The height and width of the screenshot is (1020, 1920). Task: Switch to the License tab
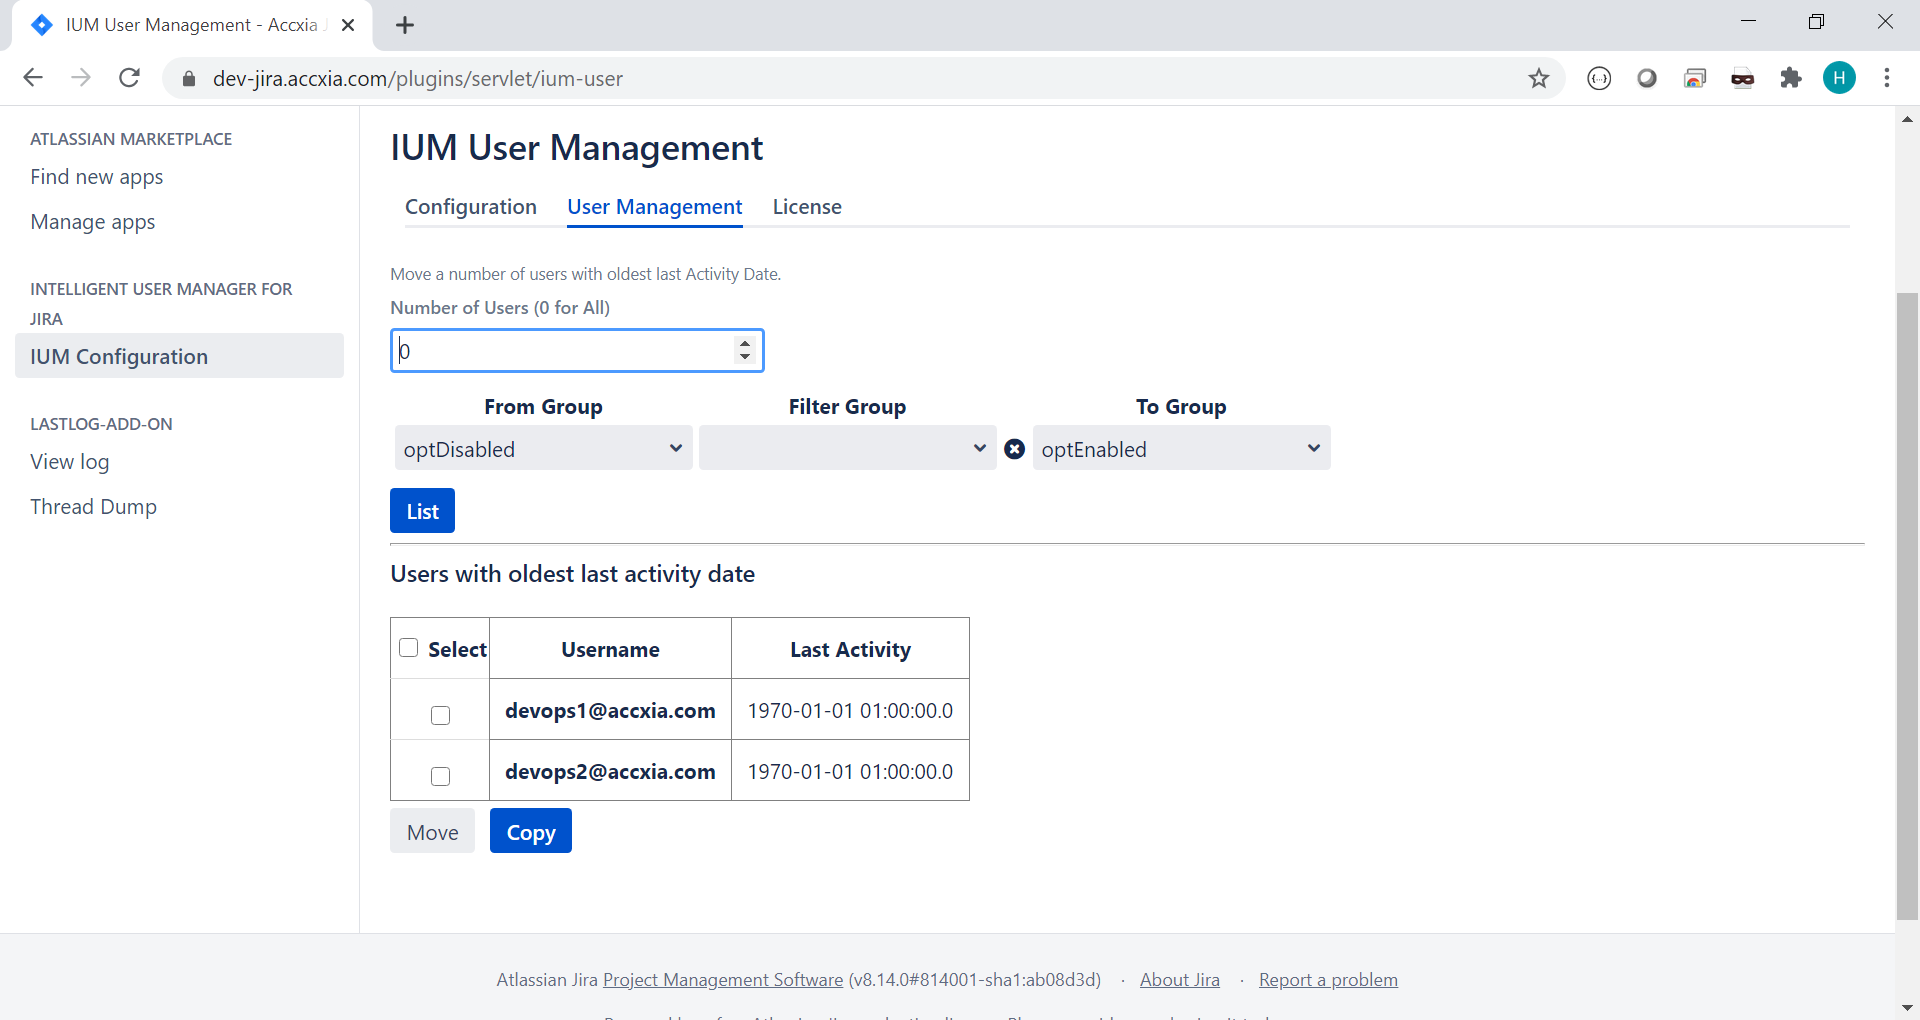click(x=806, y=207)
